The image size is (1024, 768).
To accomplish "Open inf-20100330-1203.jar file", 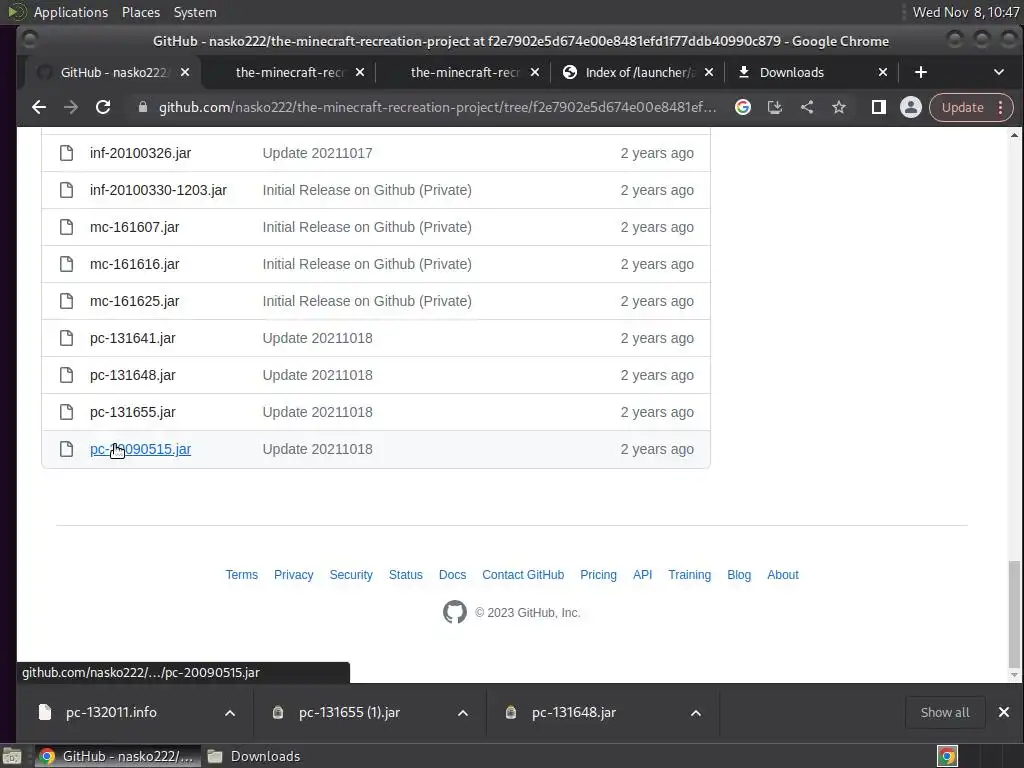I will coord(158,190).
